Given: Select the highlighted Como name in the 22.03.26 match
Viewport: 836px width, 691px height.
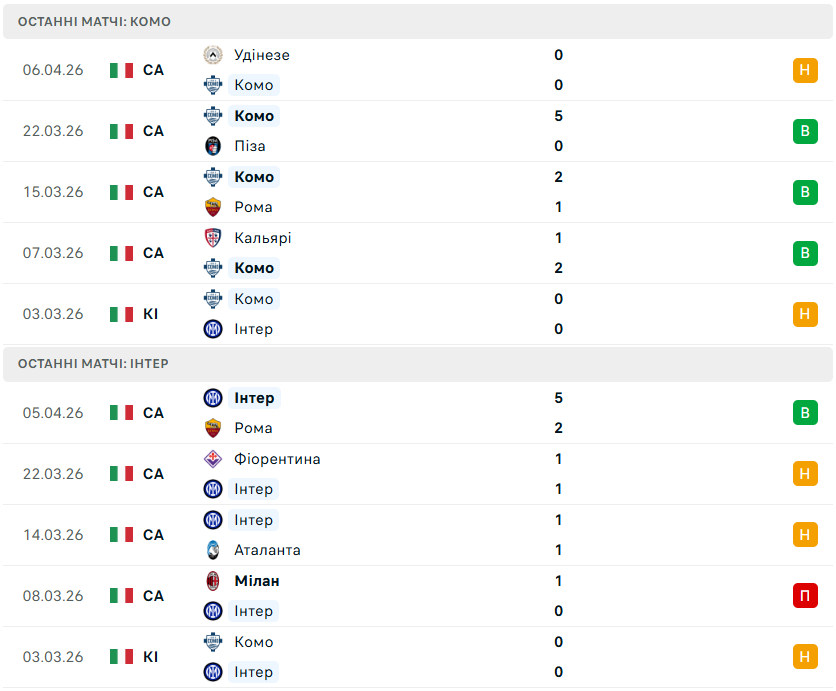Looking at the screenshot, I should pyautogui.click(x=254, y=116).
